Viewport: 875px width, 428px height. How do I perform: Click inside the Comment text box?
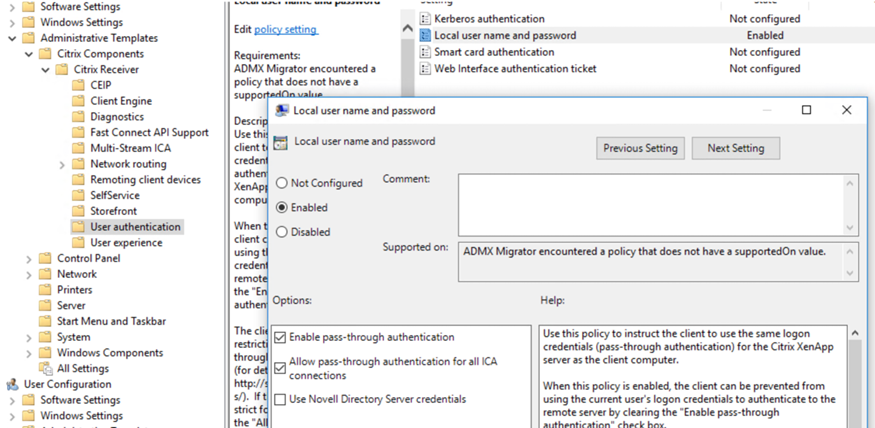pos(651,205)
